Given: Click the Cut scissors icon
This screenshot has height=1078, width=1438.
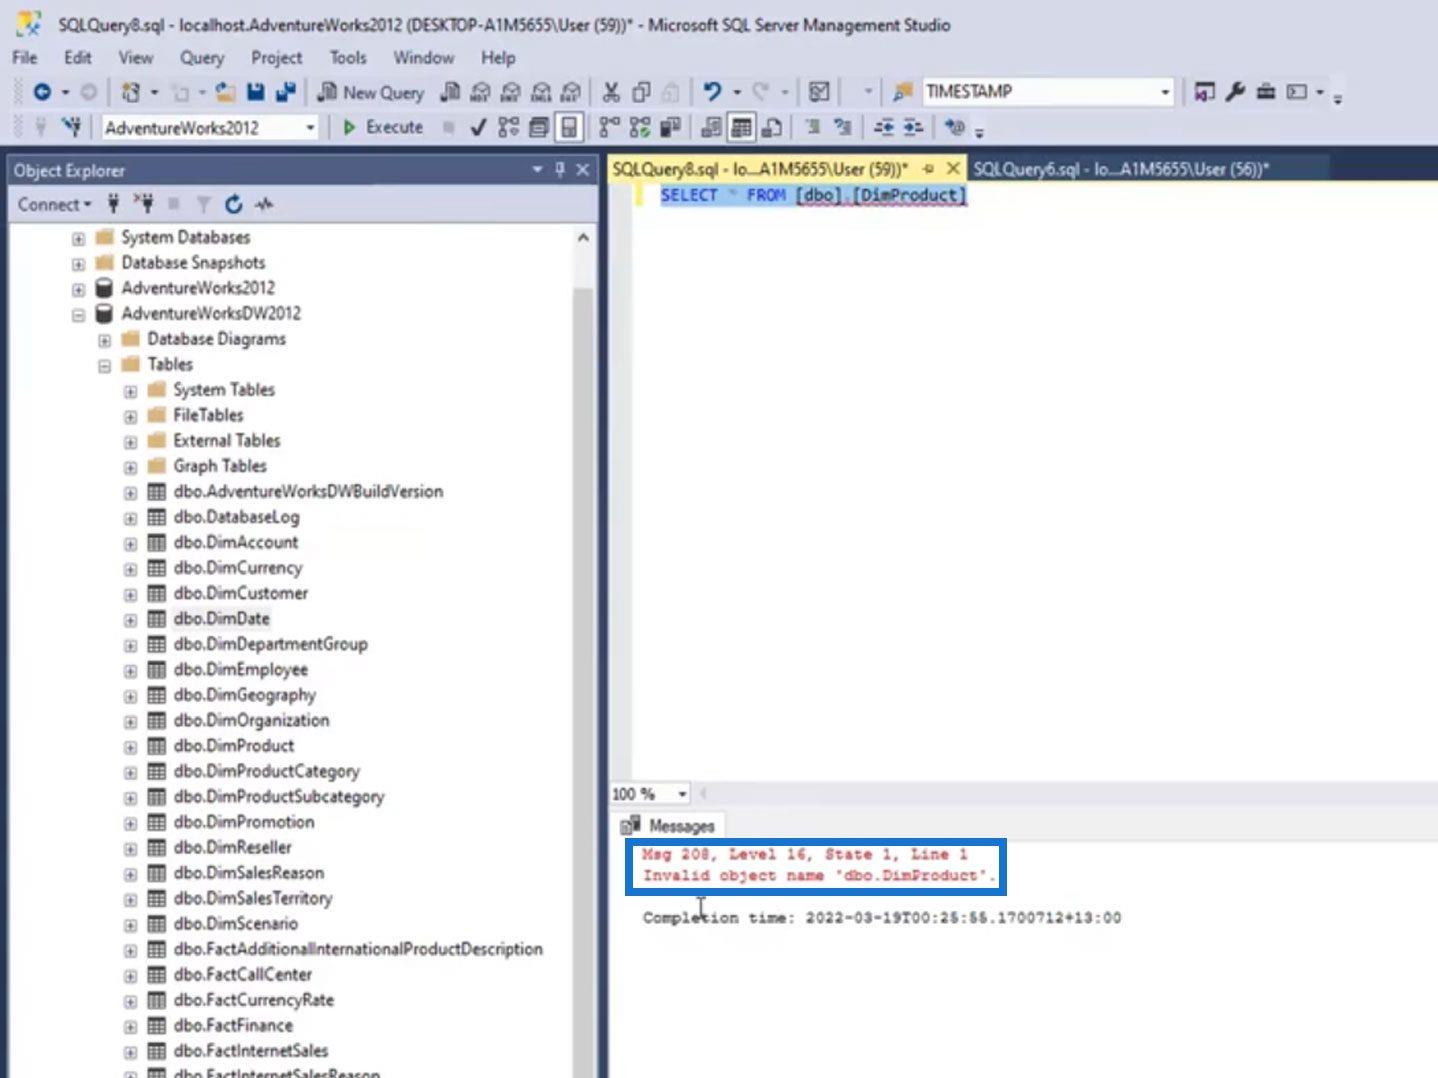Looking at the screenshot, I should (610, 92).
